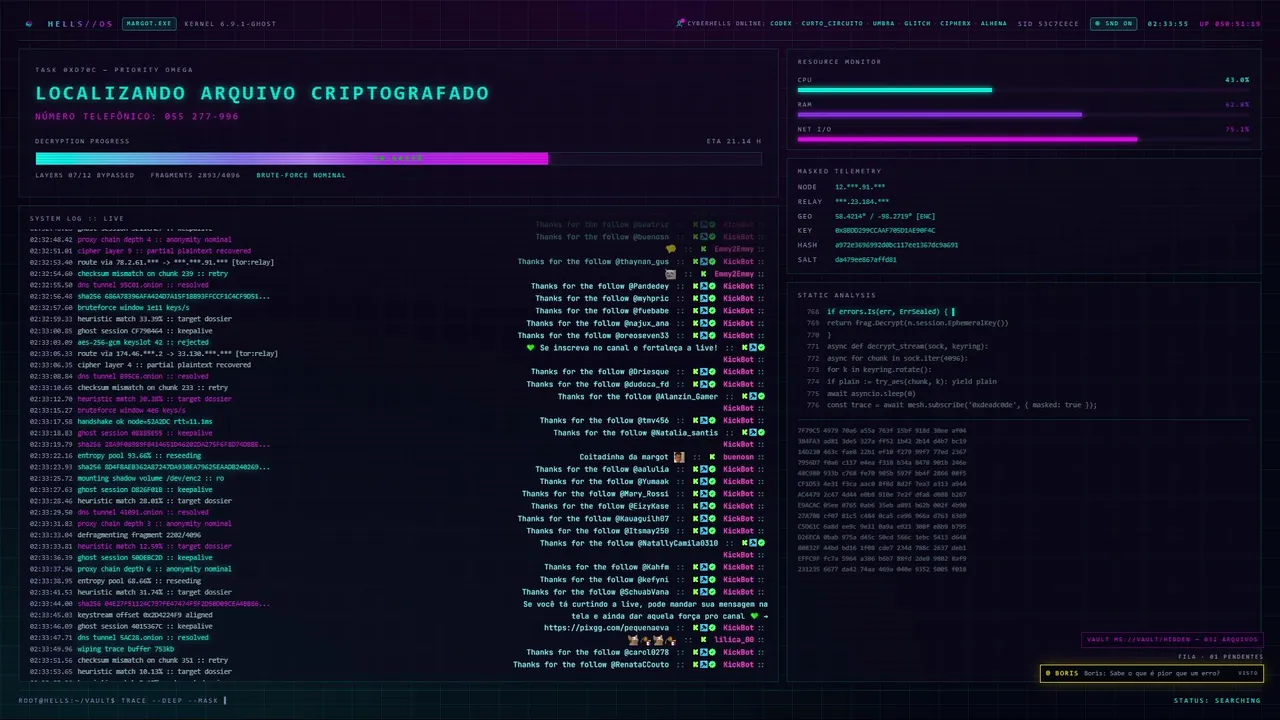Image resolution: width=1280 pixels, height=720 pixels.
Task: Click the cat emote beside Emmy2Emmy
Action: 671,274
